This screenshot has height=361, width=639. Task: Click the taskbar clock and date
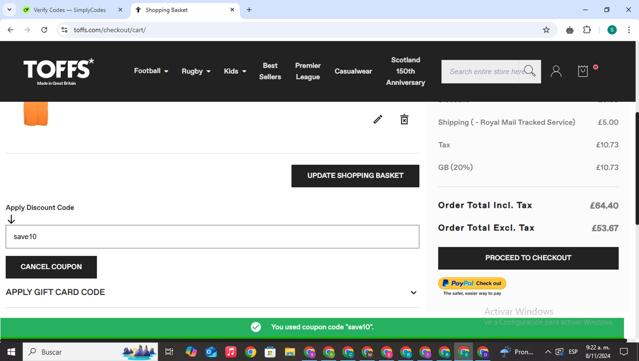coord(598,352)
